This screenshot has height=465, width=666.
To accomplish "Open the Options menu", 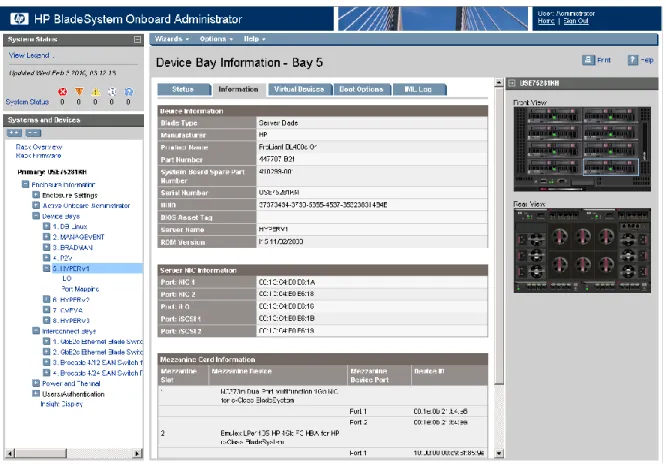I will (216, 39).
